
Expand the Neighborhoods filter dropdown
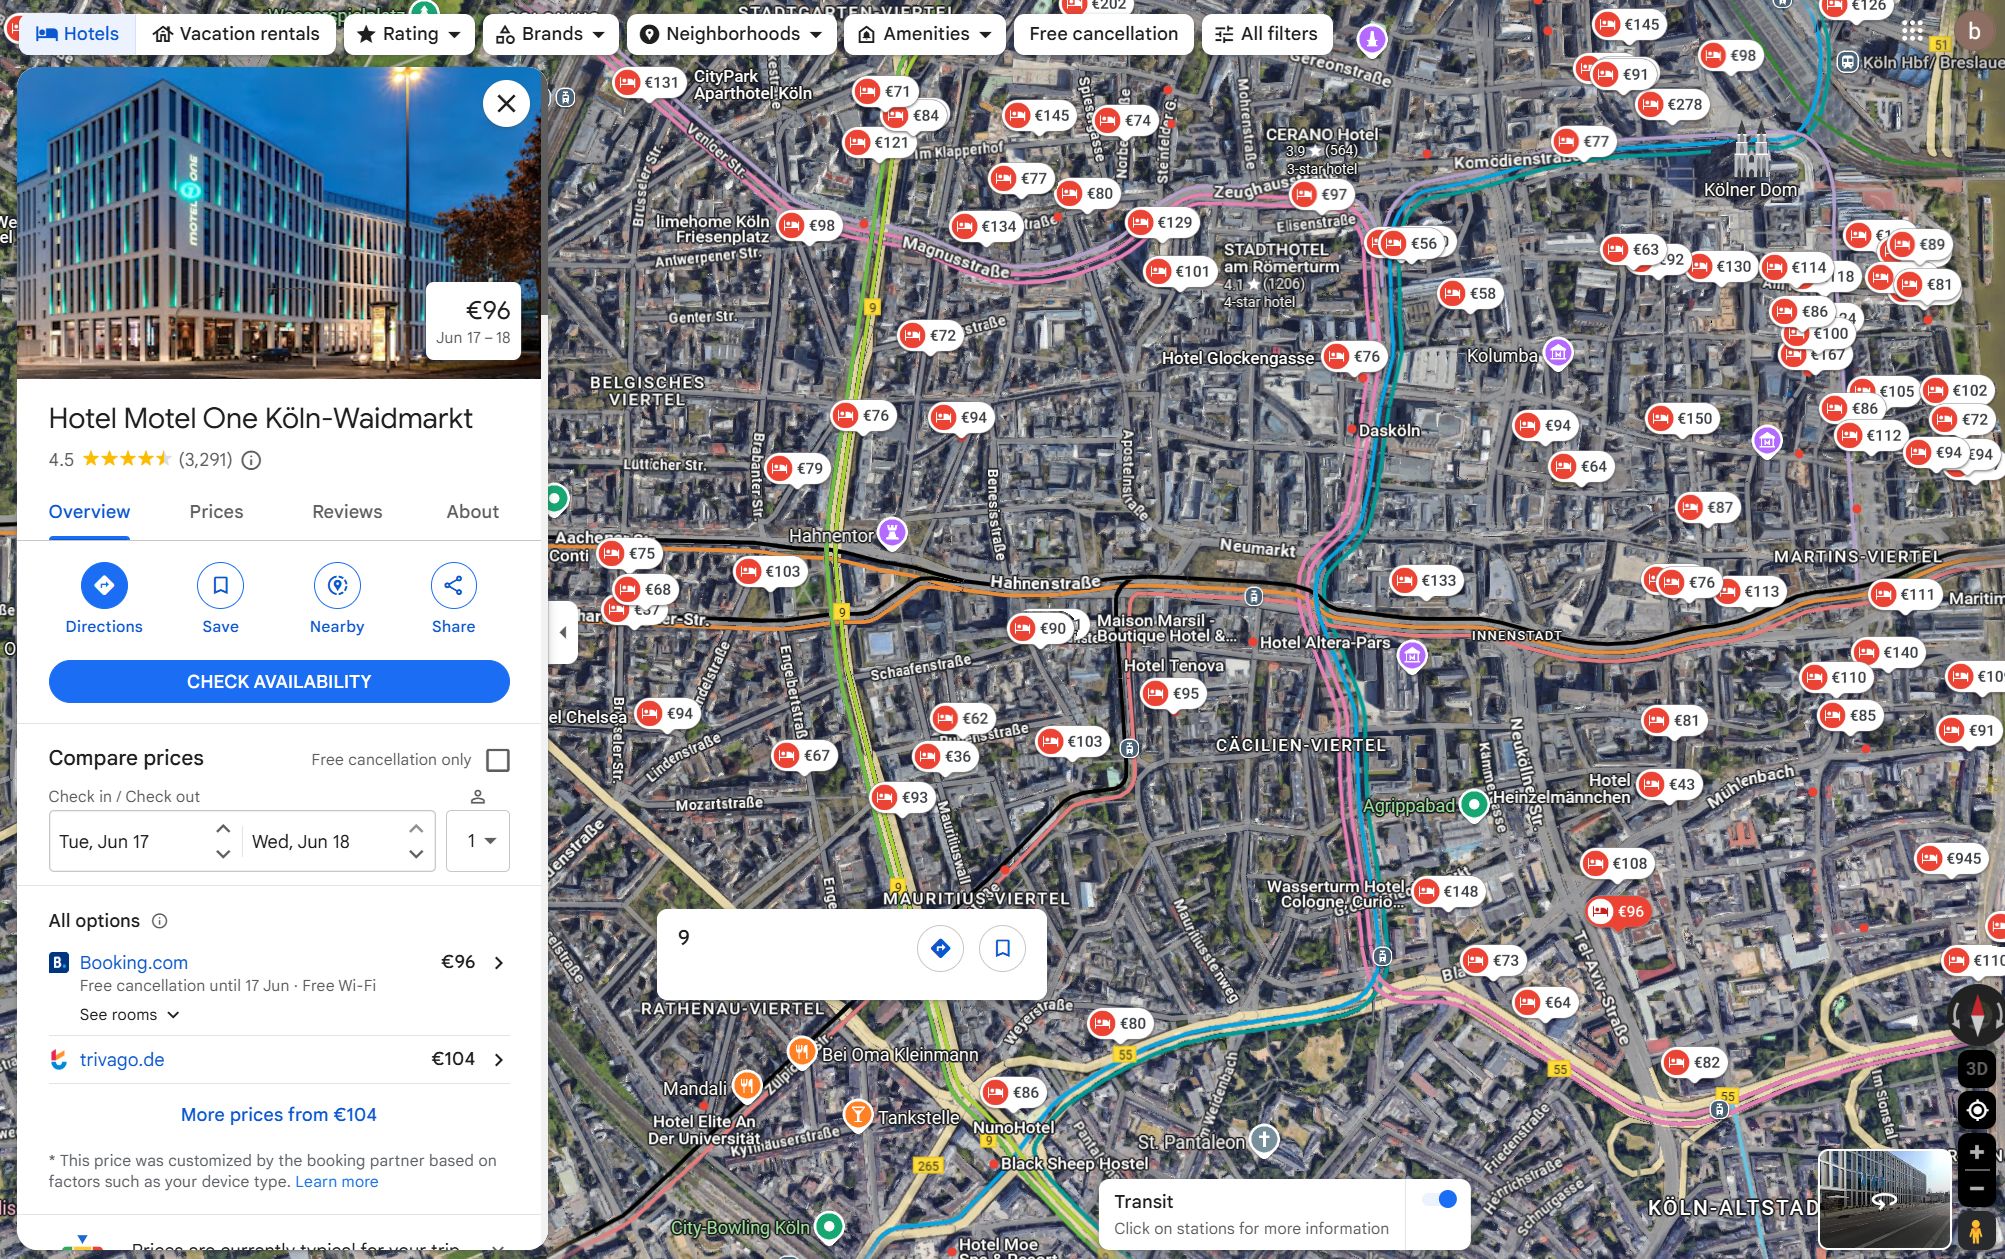[x=731, y=34]
